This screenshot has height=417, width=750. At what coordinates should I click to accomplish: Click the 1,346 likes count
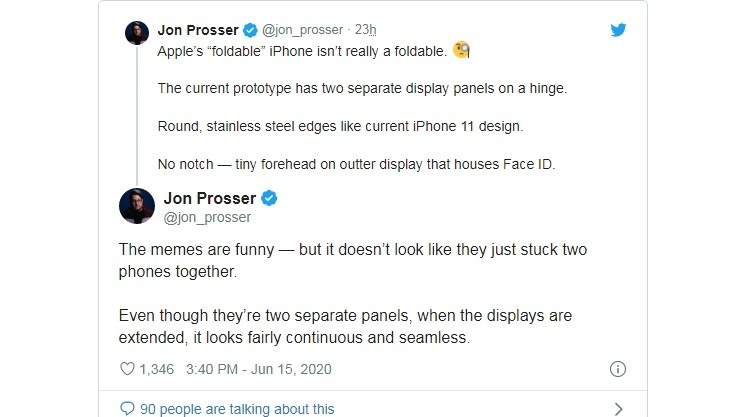point(156,369)
